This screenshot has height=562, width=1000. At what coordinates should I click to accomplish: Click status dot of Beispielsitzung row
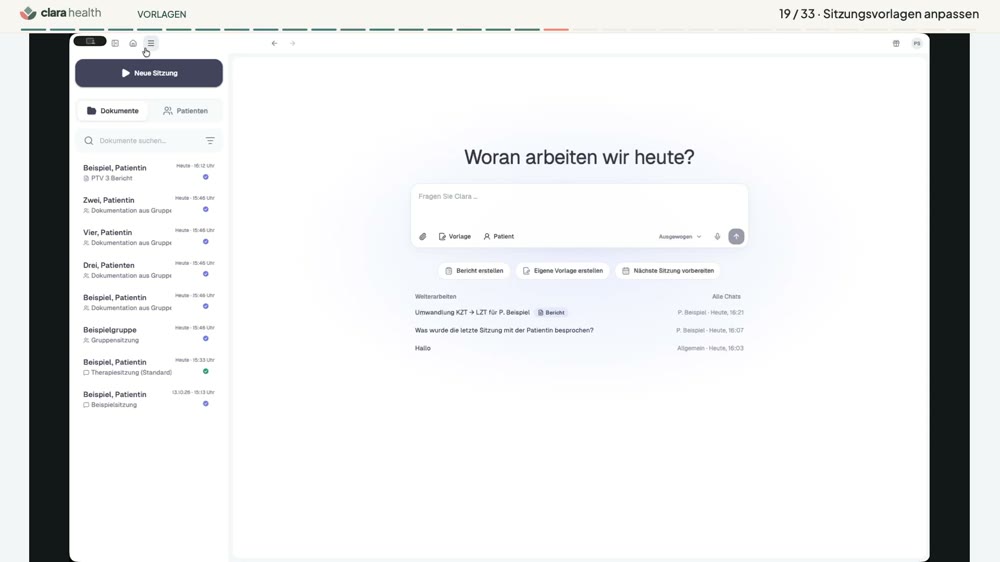[x=205, y=404]
